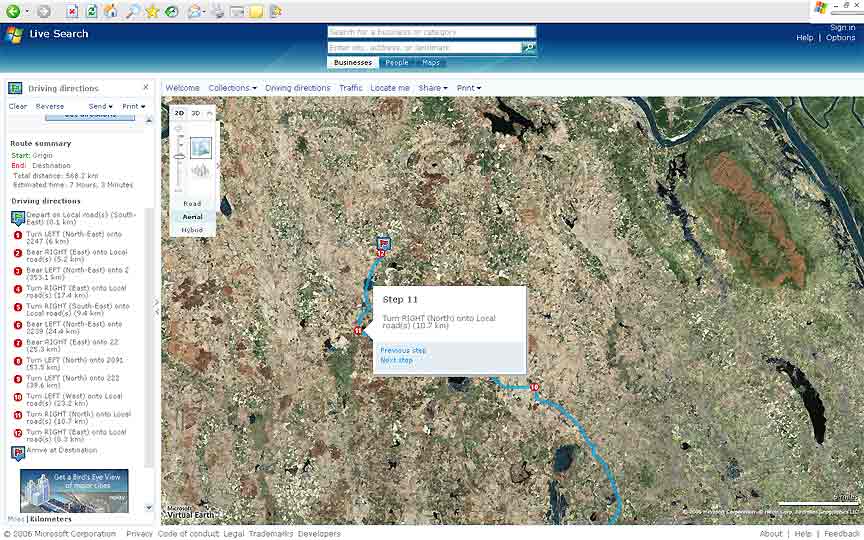Image resolution: width=864 pixels, height=540 pixels.
Task: Open the Print dropdown in directions panel
Action: [x=134, y=106]
